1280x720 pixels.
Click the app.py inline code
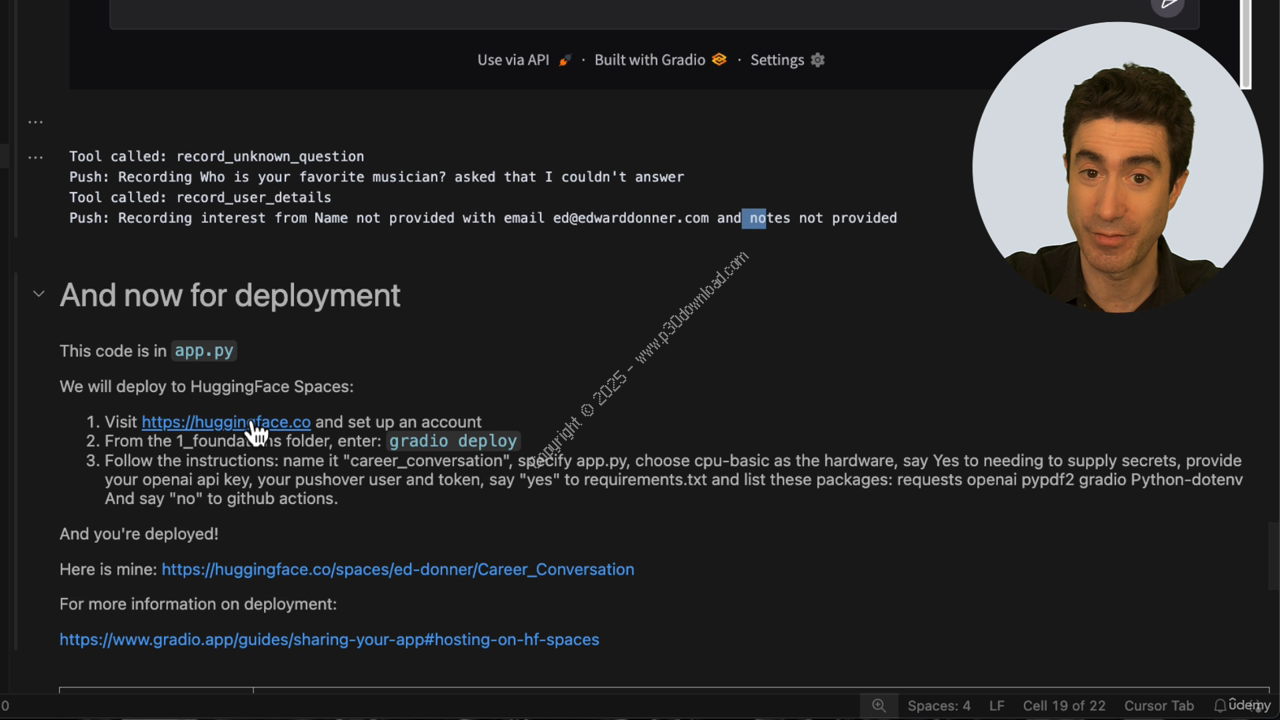(x=204, y=351)
